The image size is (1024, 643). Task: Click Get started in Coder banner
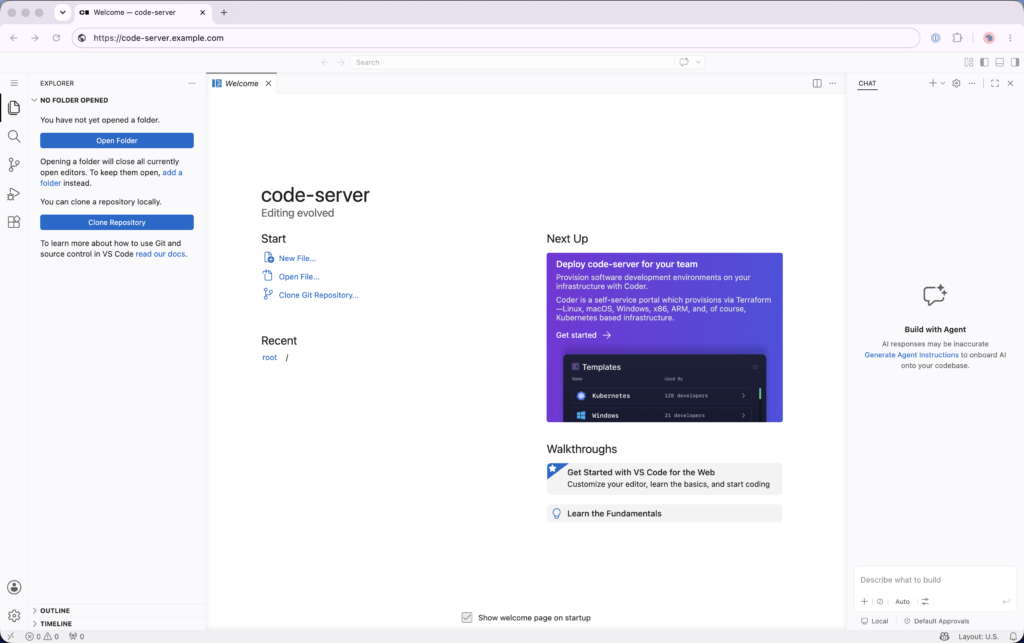(x=583, y=335)
